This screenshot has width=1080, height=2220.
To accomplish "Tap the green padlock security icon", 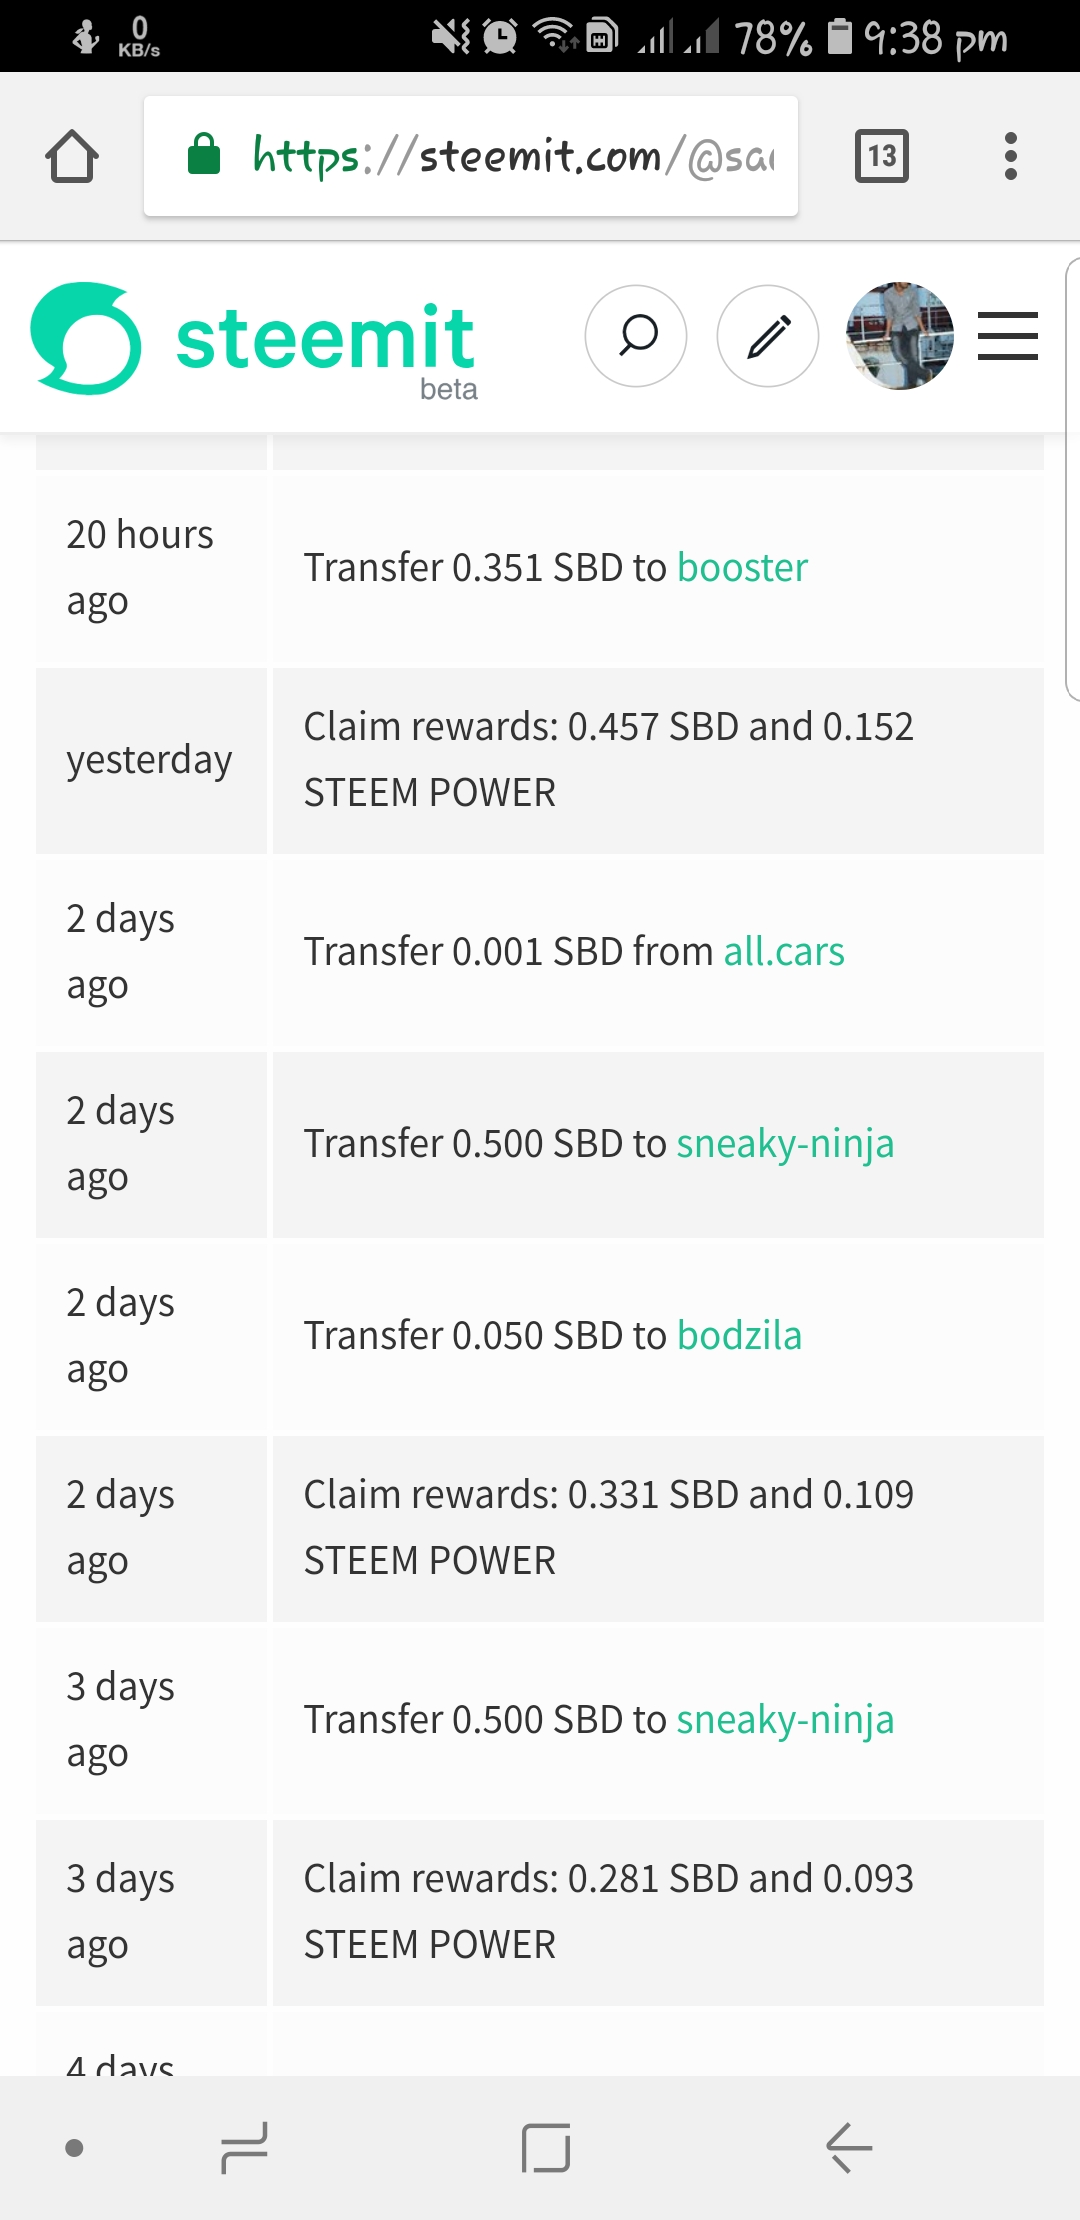I will (x=204, y=155).
